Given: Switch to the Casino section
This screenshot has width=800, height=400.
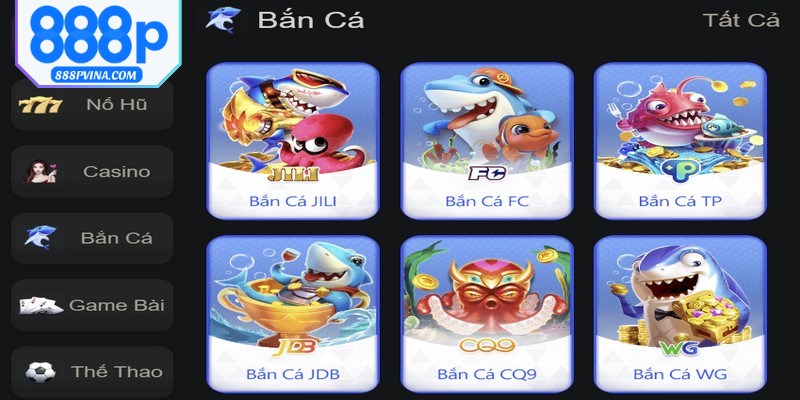Looking at the screenshot, I should (x=92, y=171).
